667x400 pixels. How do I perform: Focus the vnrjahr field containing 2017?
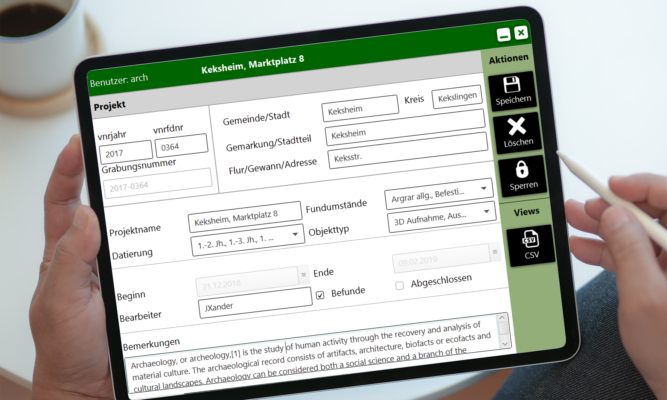point(125,153)
